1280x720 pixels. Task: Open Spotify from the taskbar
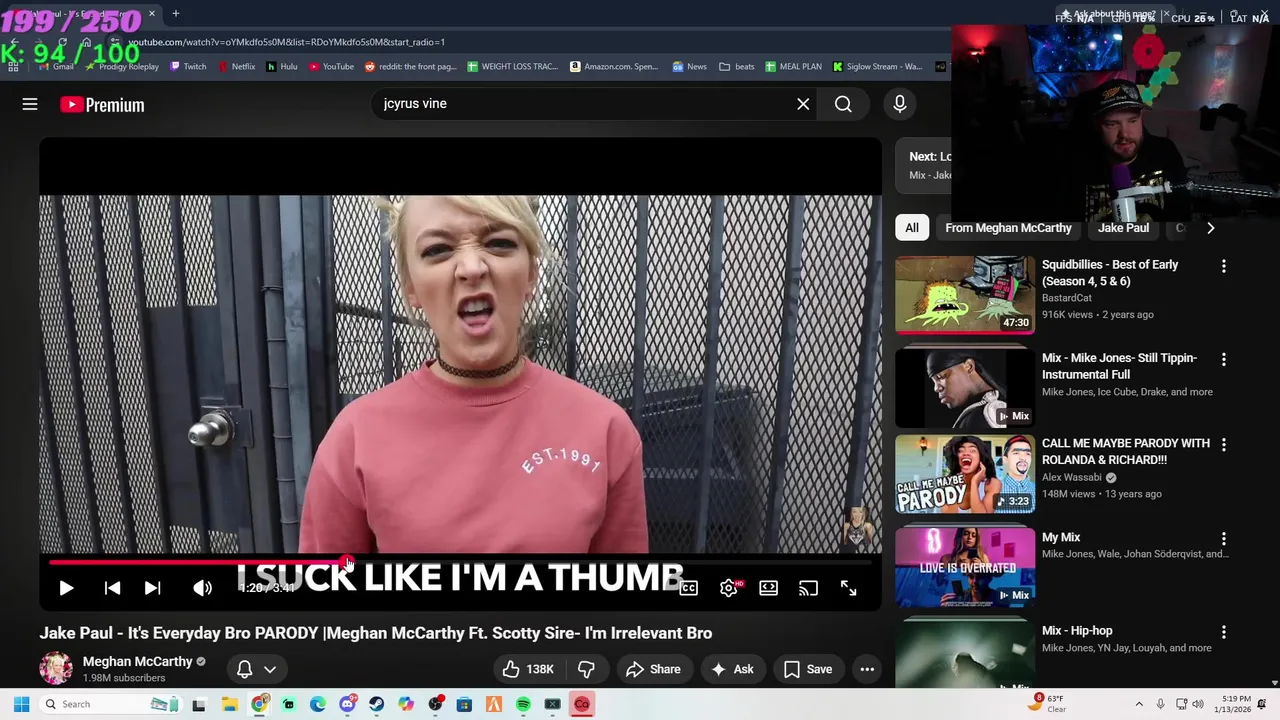[x=523, y=704]
